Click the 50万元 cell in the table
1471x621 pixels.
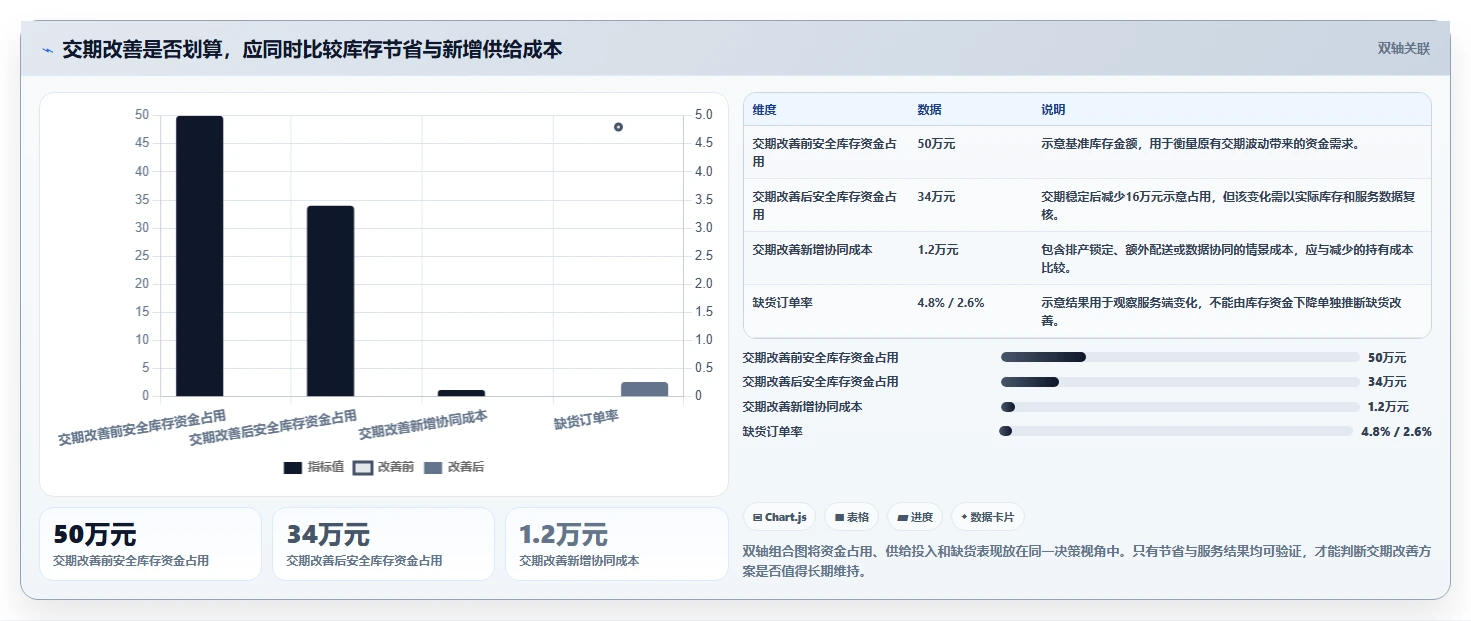[936, 144]
